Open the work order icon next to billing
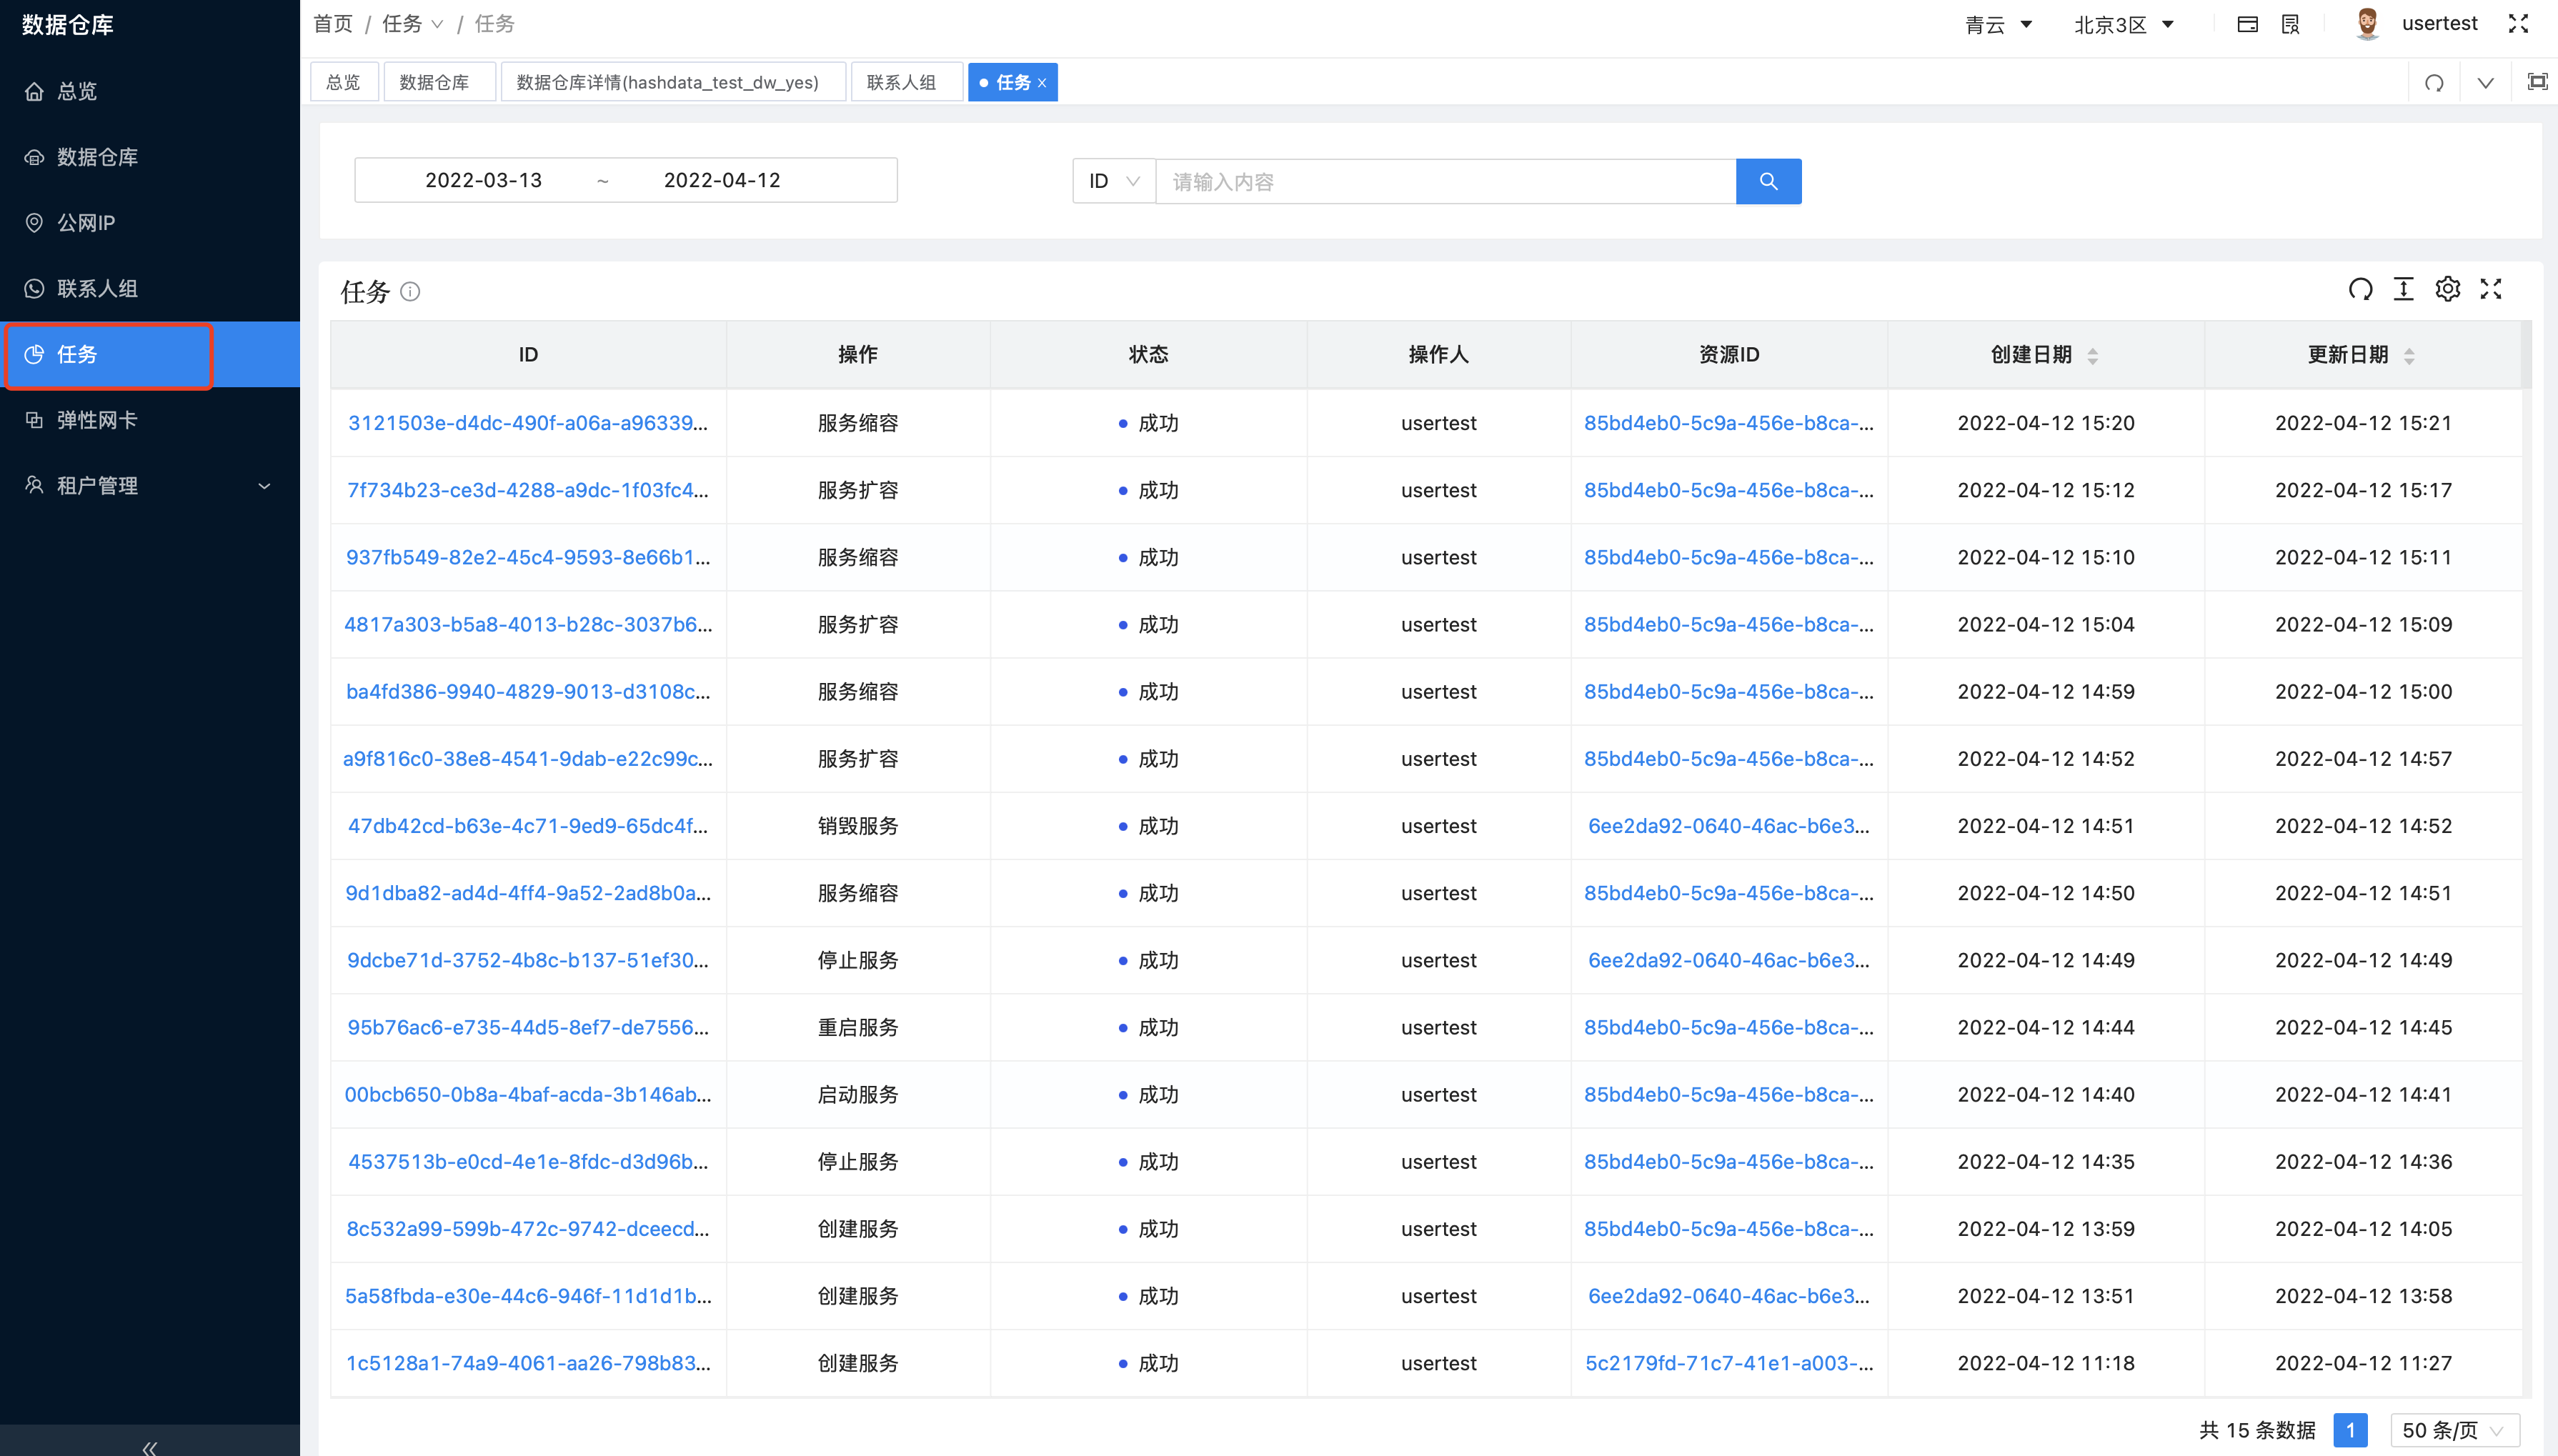The height and width of the screenshot is (1456, 2558). pyautogui.click(x=2290, y=23)
